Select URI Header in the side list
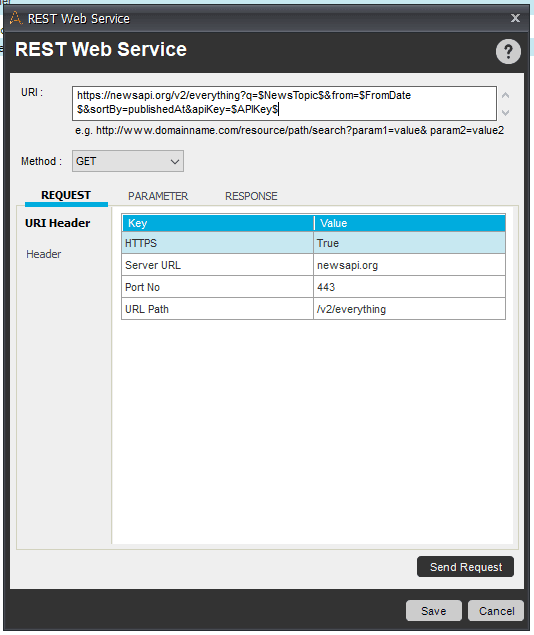534x635 pixels. (x=57, y=223)
